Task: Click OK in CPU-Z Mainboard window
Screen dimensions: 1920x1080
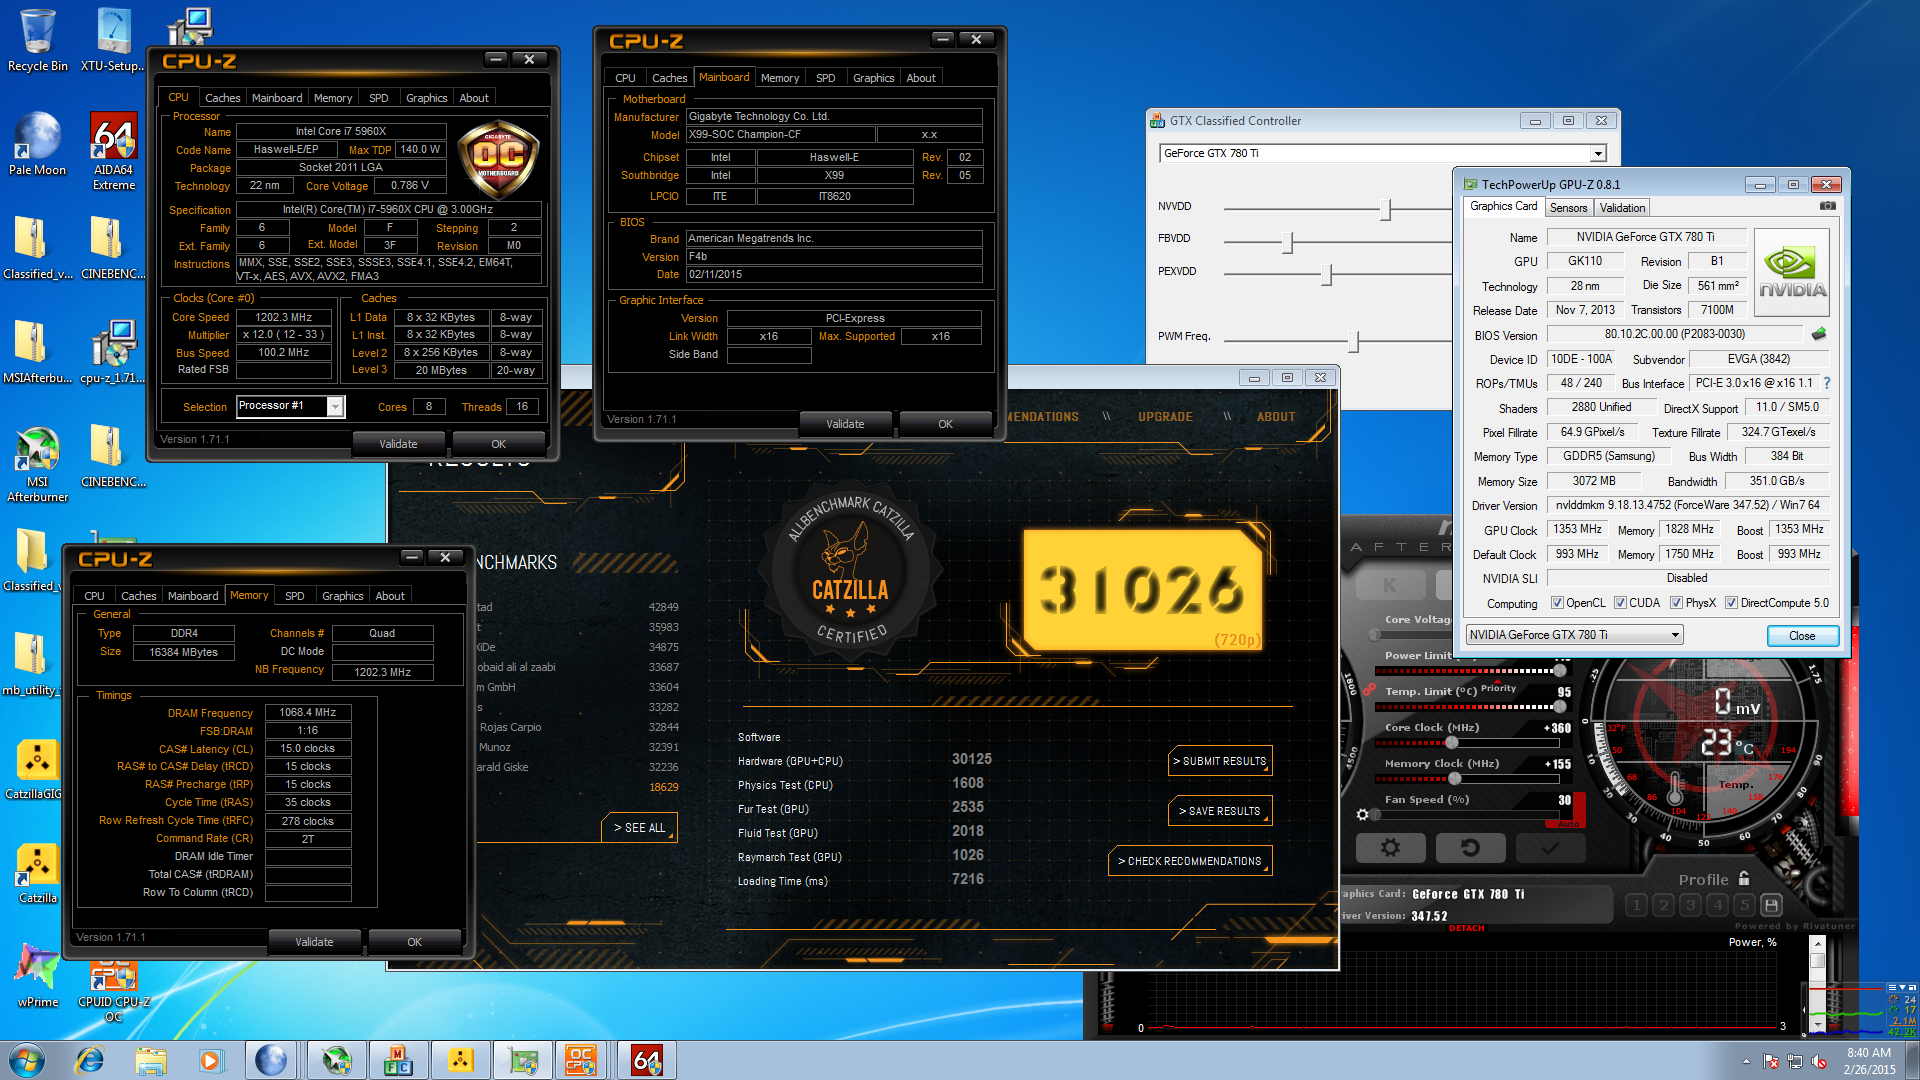Action: [x=945, y=424]
